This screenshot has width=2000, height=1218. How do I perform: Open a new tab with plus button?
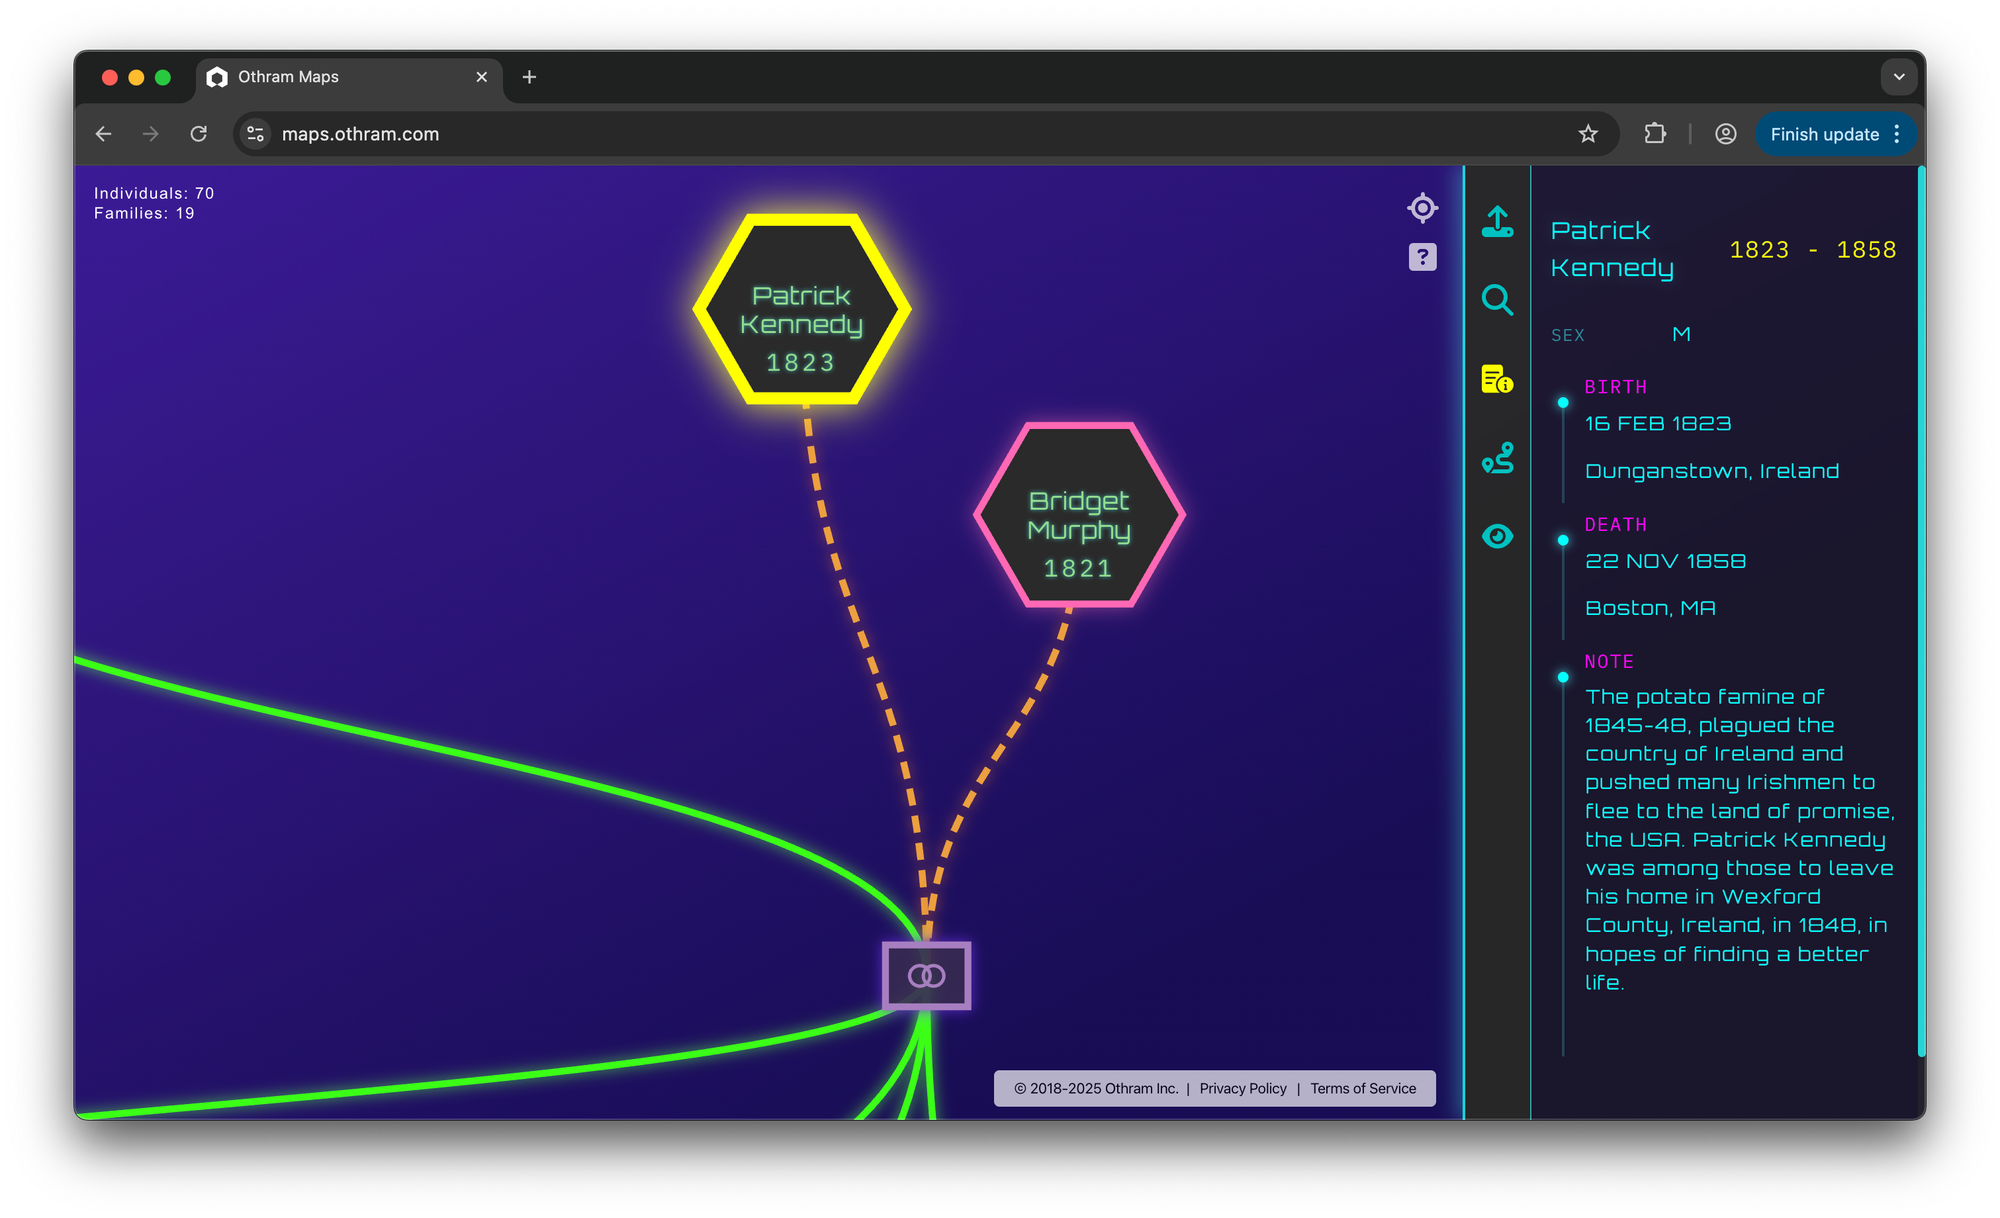tap(529, 77)
